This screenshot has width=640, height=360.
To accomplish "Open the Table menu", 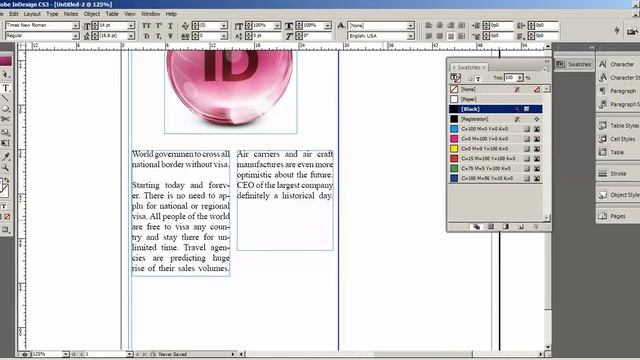I will [x=112, y=14].
